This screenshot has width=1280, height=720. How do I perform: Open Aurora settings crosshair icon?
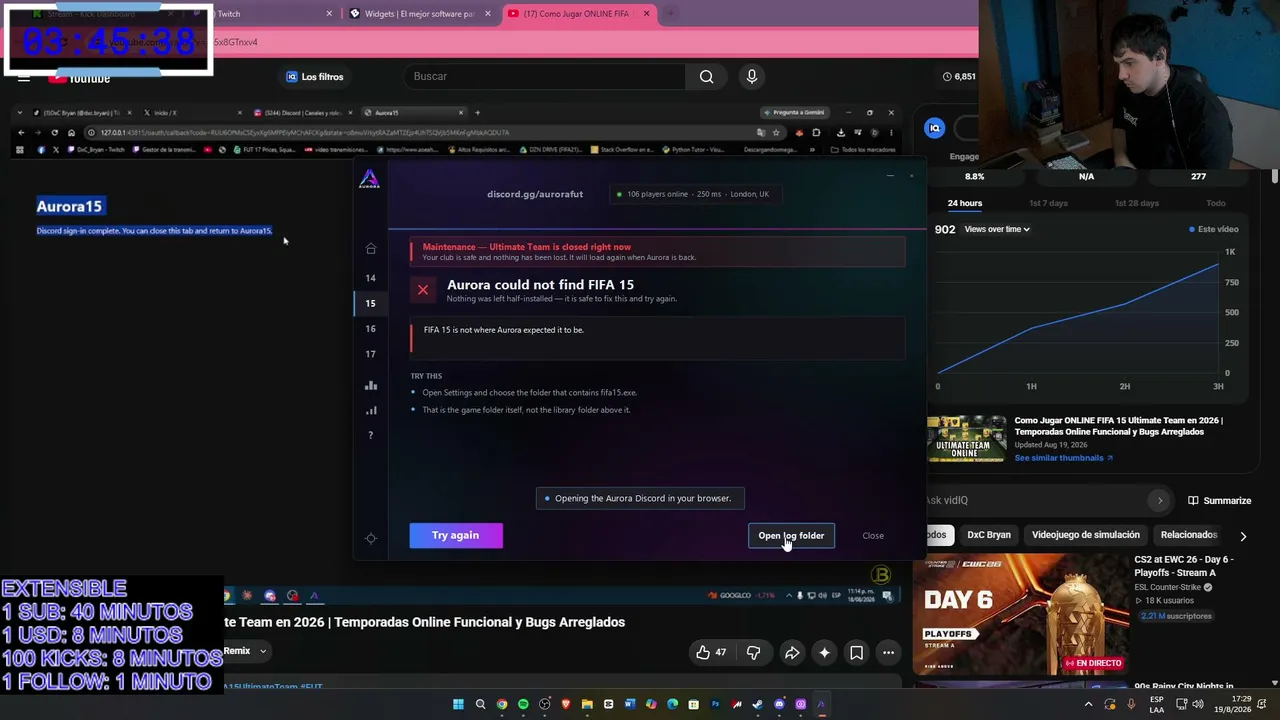tap(371, 538)
